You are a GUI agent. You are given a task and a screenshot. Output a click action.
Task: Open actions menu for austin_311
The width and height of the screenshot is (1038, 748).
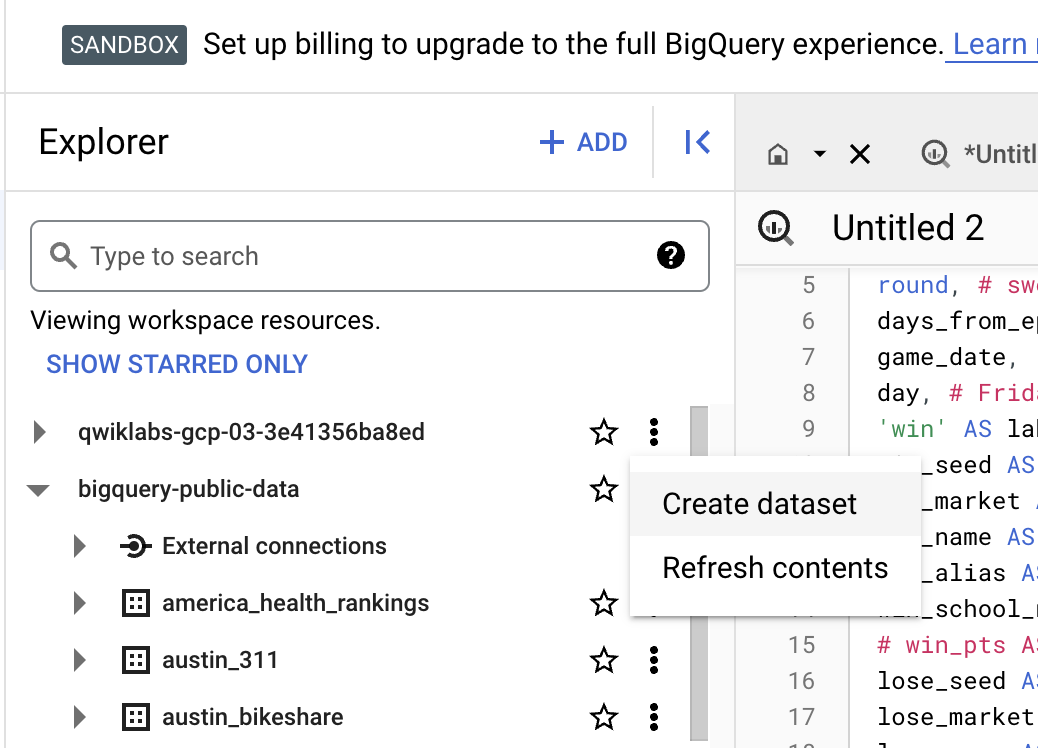(x=654, y=660)
